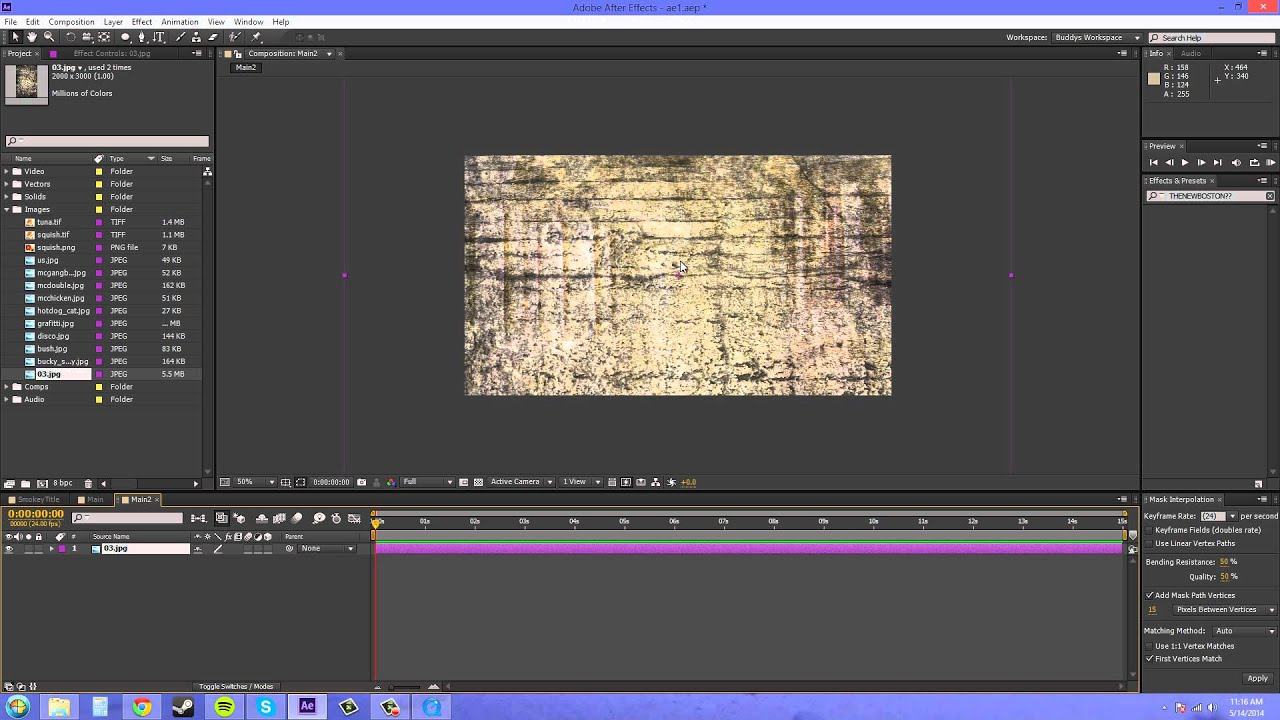Open the Parent None dropdown
The height and width of the screenshot is (720, 1280).
click(x=327, y=549)
